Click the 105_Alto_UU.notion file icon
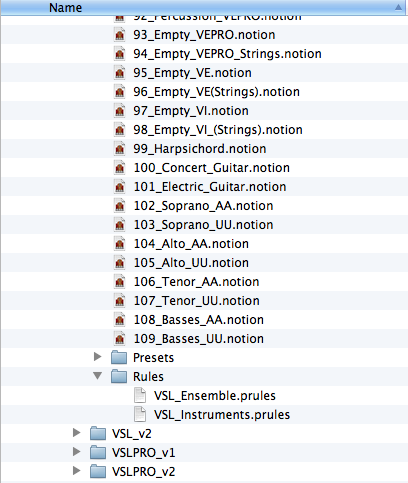Image resolution: width=408 pixels, height=483 pixels. [x=120, y=263]
